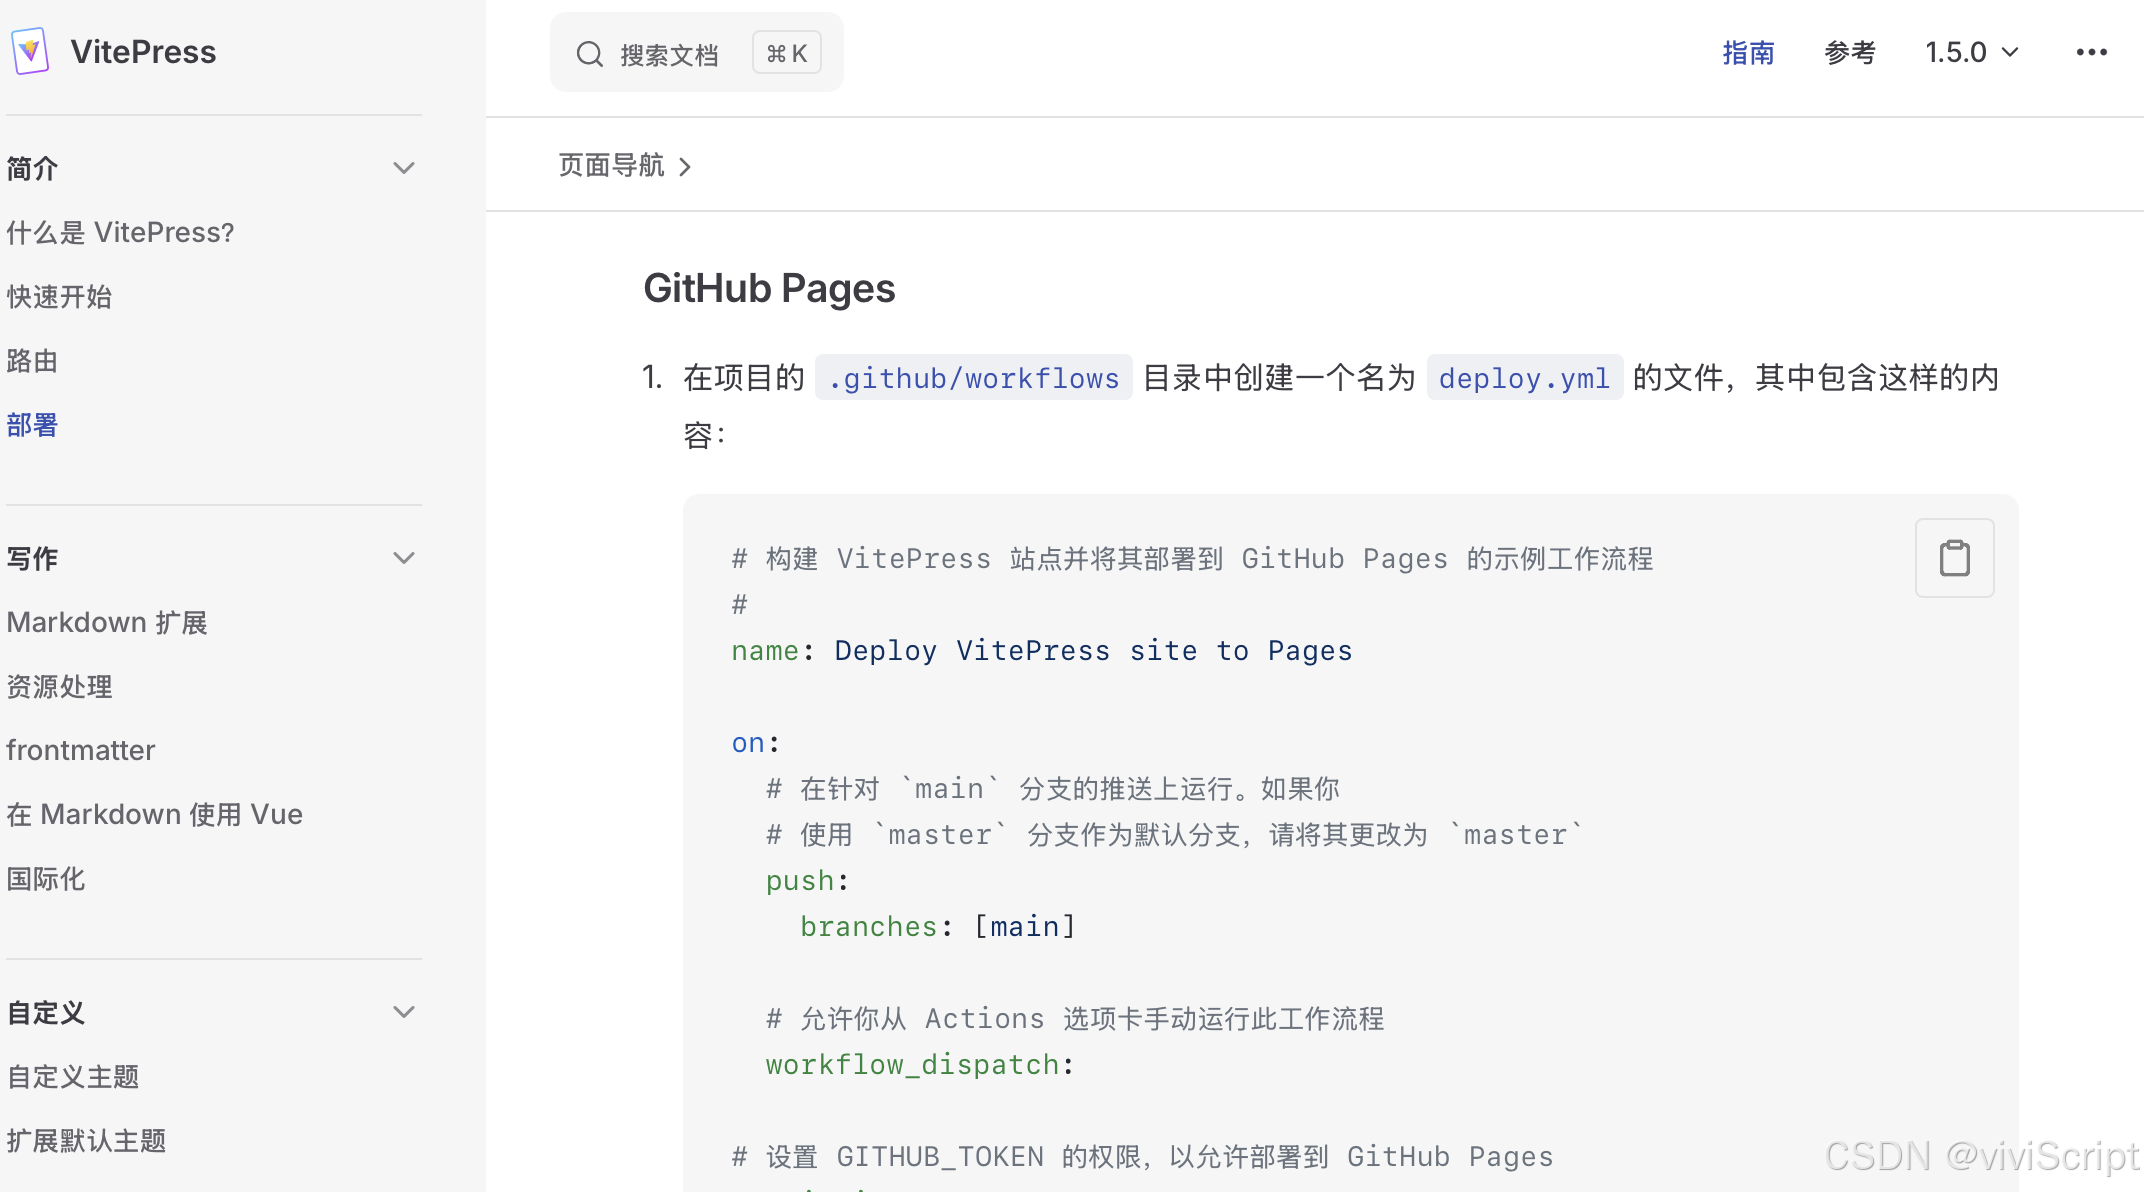
Task: Click the 'on:' code line
Action: pos(755,743)
